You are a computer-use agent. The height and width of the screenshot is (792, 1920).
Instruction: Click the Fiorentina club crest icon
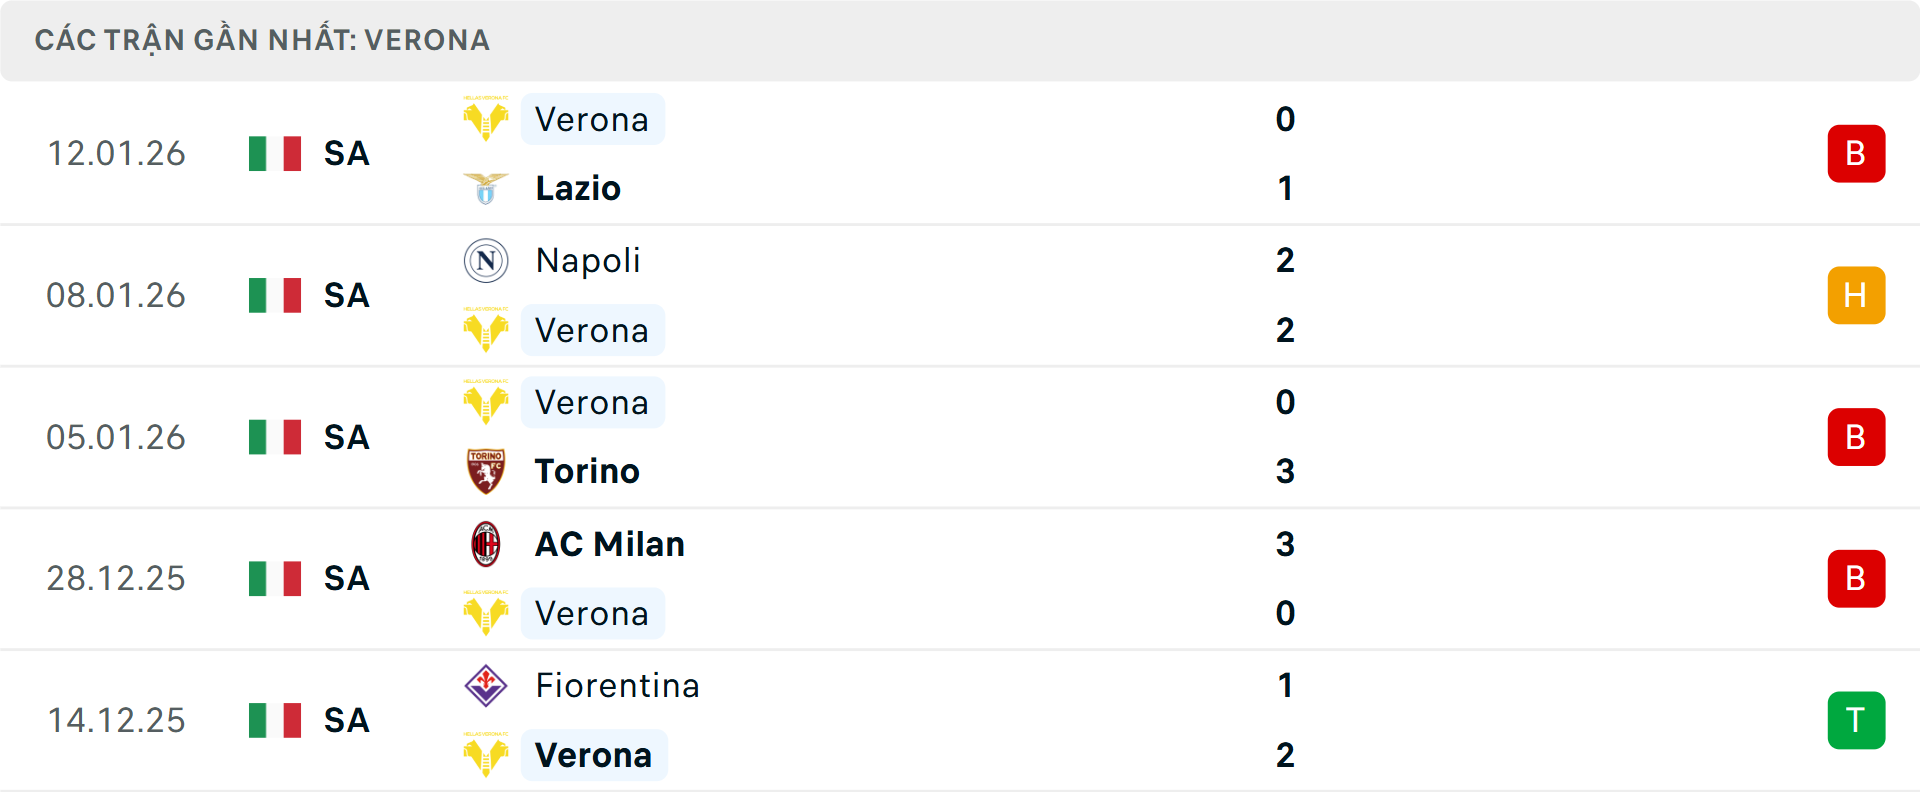point(486,686)
